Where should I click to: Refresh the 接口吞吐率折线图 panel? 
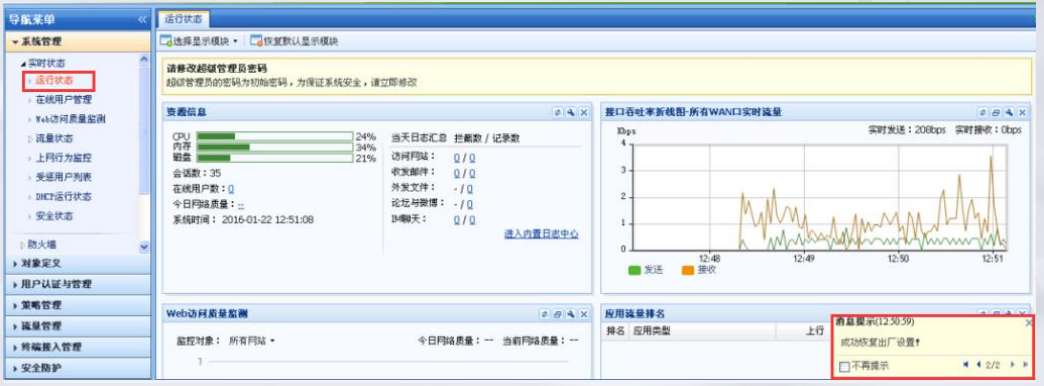point(983,112)
